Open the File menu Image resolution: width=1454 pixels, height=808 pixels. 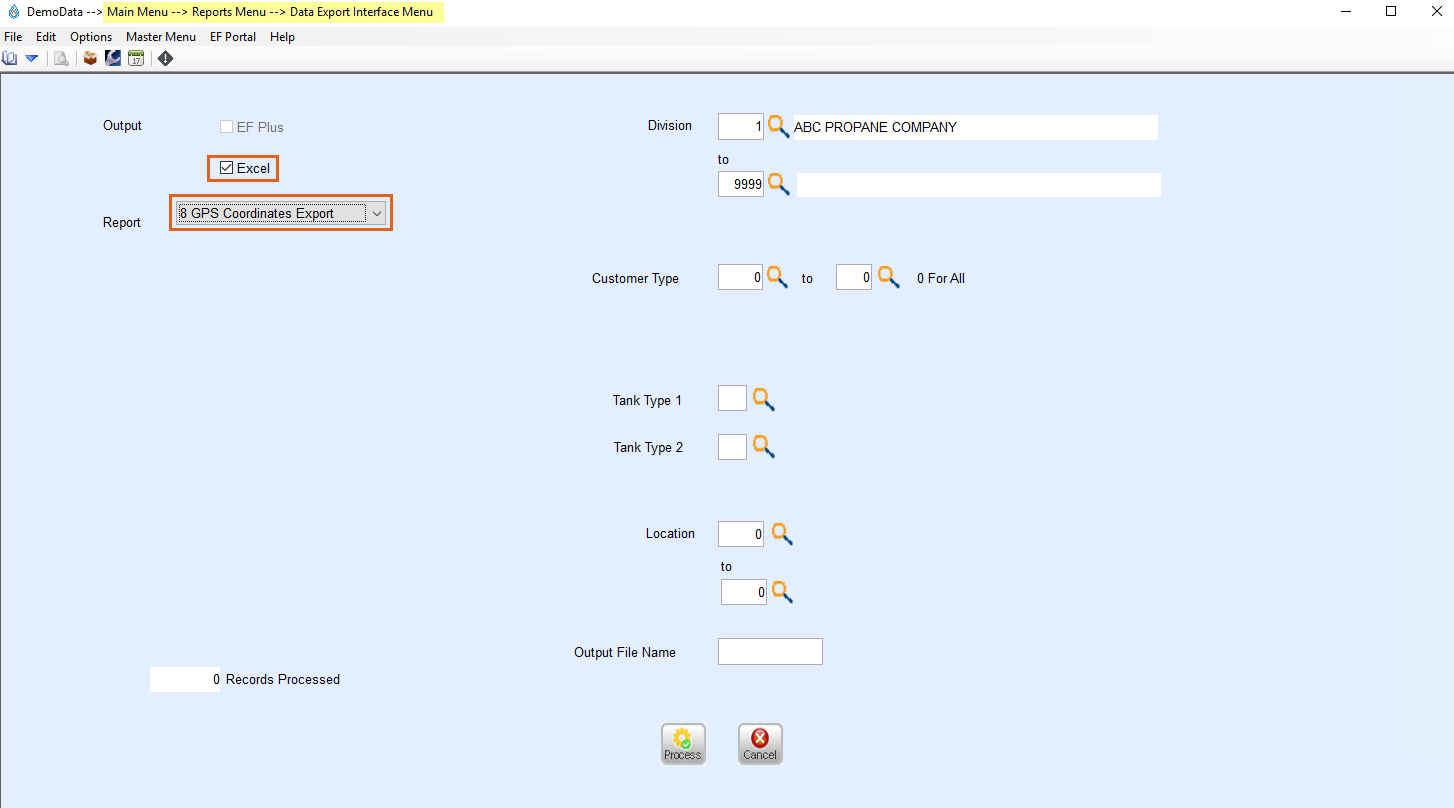tap(13, 37)
